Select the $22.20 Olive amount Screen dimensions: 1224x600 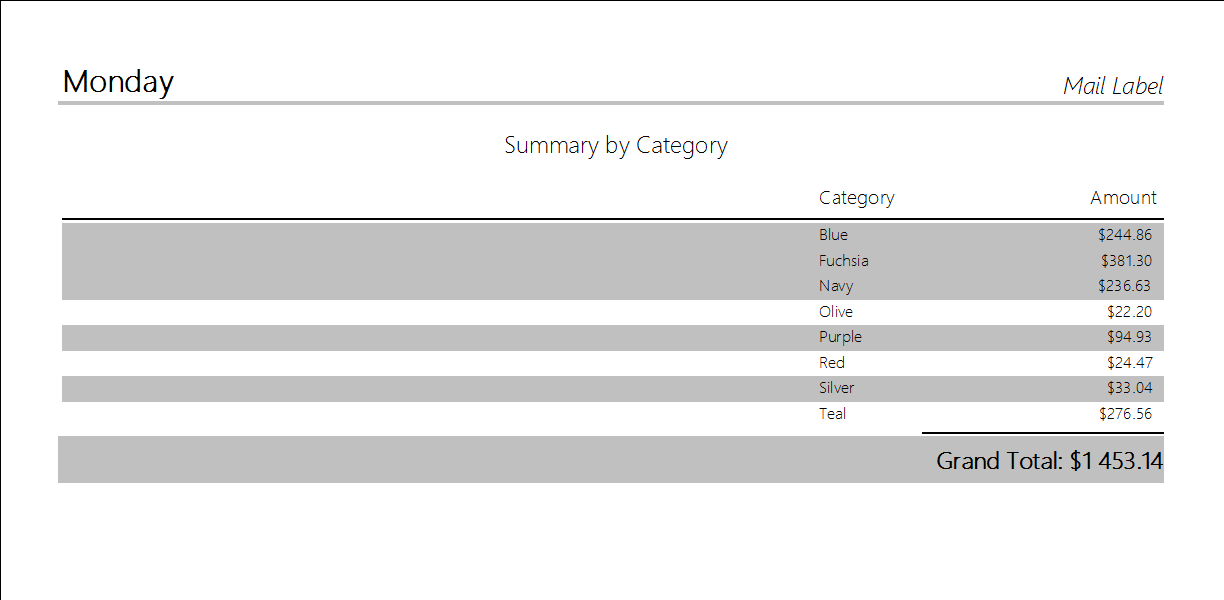click(x=1129, y=312)
